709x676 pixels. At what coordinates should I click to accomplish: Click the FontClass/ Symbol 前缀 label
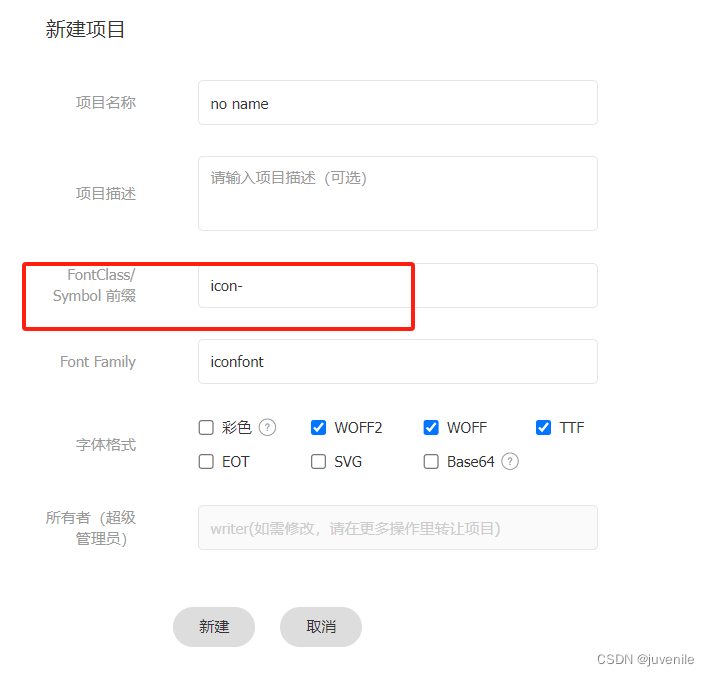coord(95,285)
